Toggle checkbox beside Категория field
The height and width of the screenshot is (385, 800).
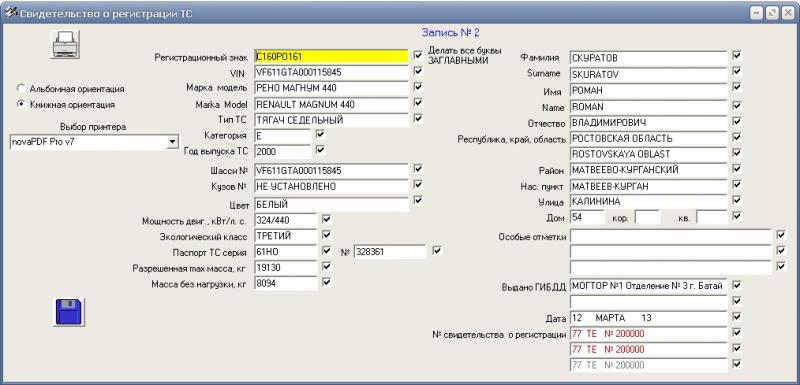click(320, 135)
